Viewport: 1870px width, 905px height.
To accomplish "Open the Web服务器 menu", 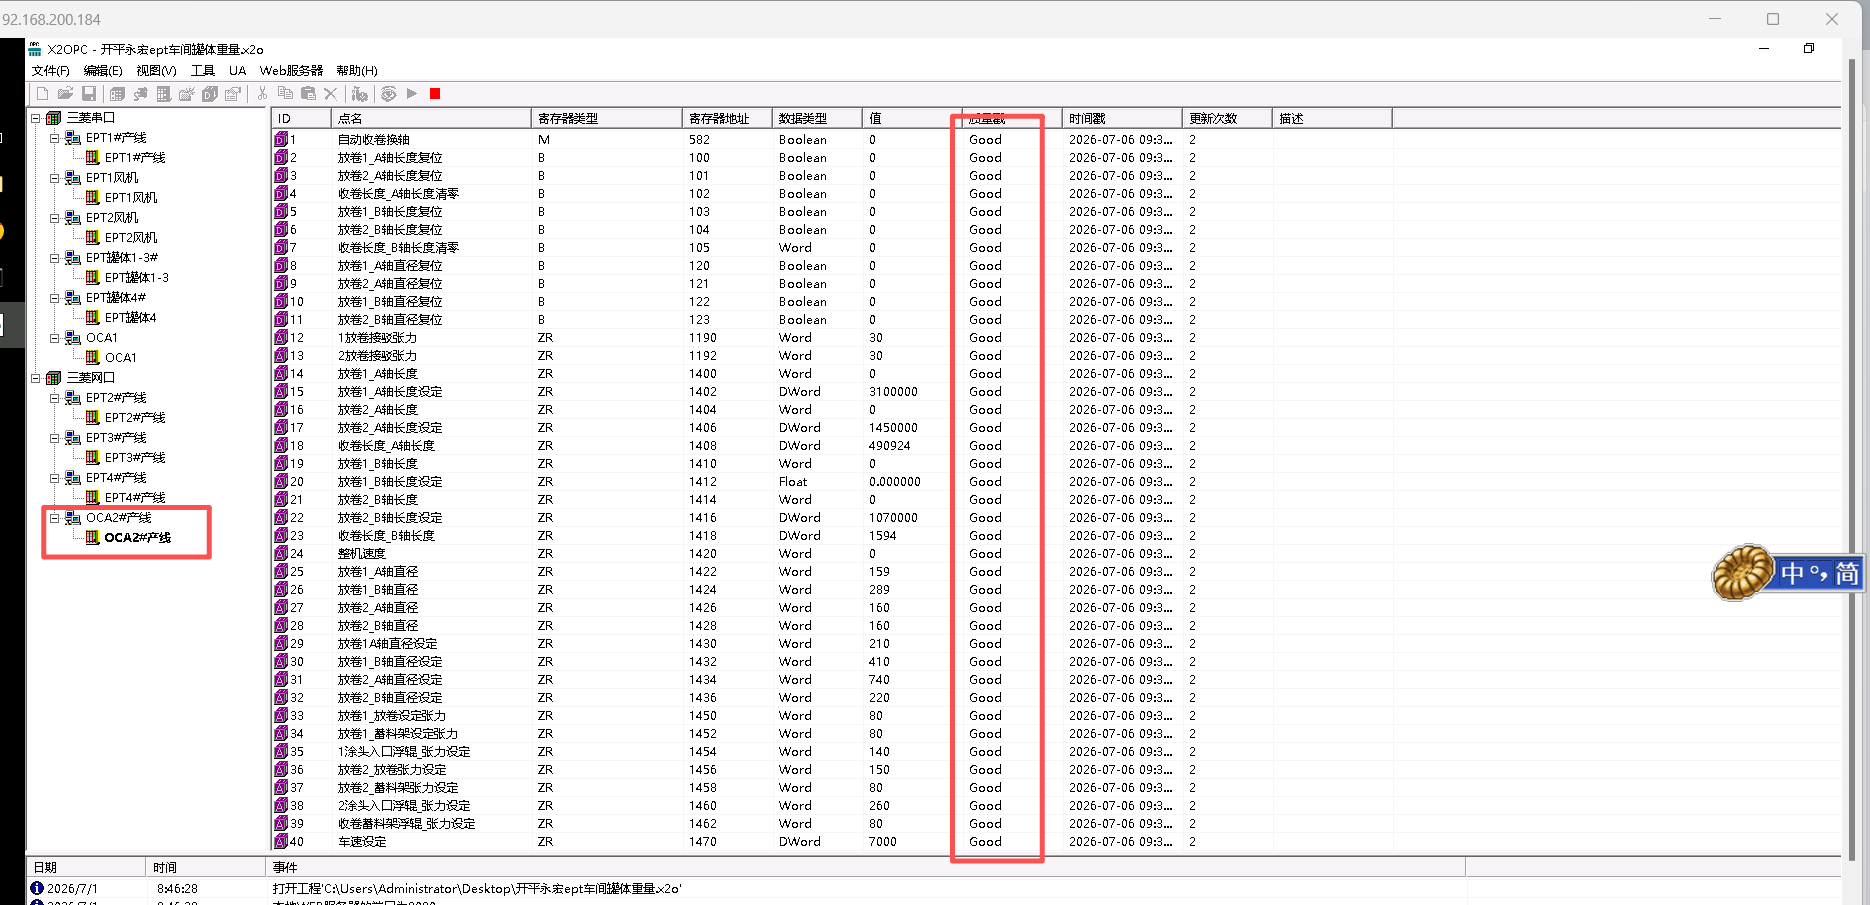I will click(x=291, y=71).
